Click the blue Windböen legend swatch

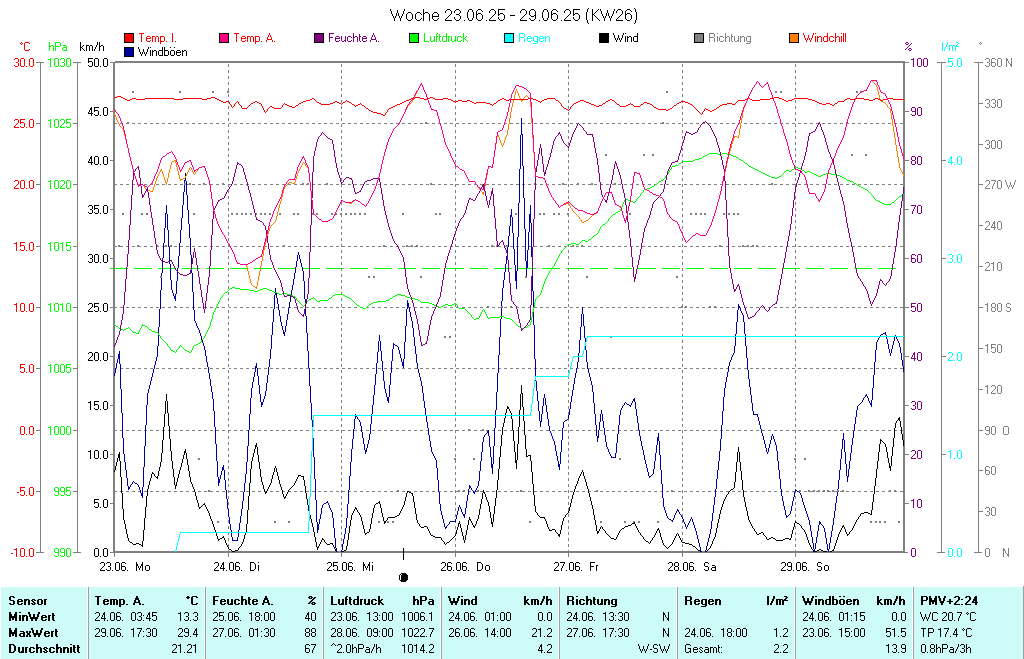click(129, 52)
